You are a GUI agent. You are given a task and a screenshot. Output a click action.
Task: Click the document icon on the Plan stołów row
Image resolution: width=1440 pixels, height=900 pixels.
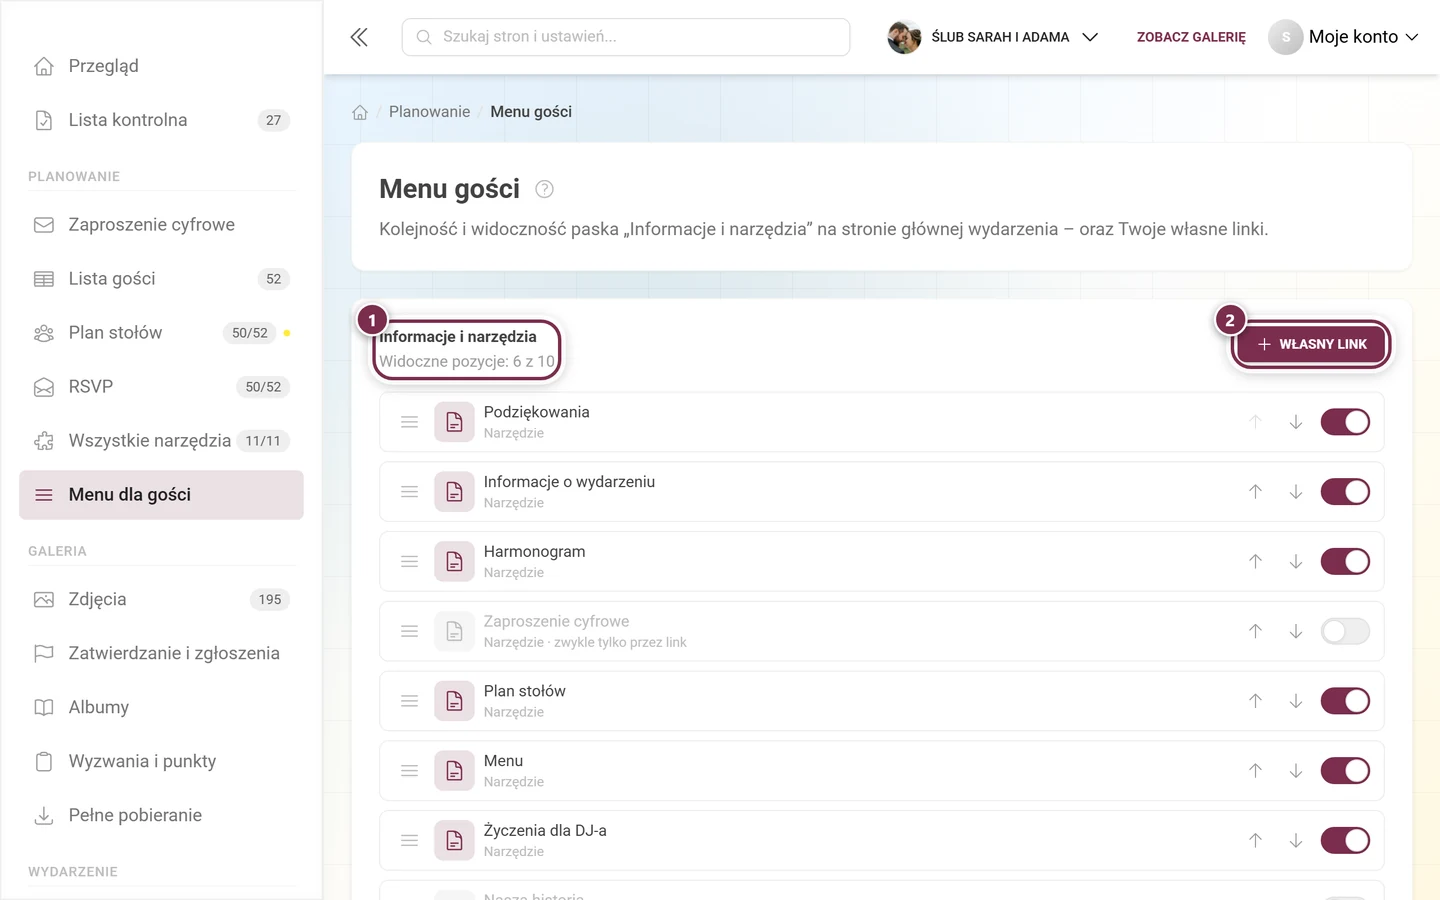454,701
